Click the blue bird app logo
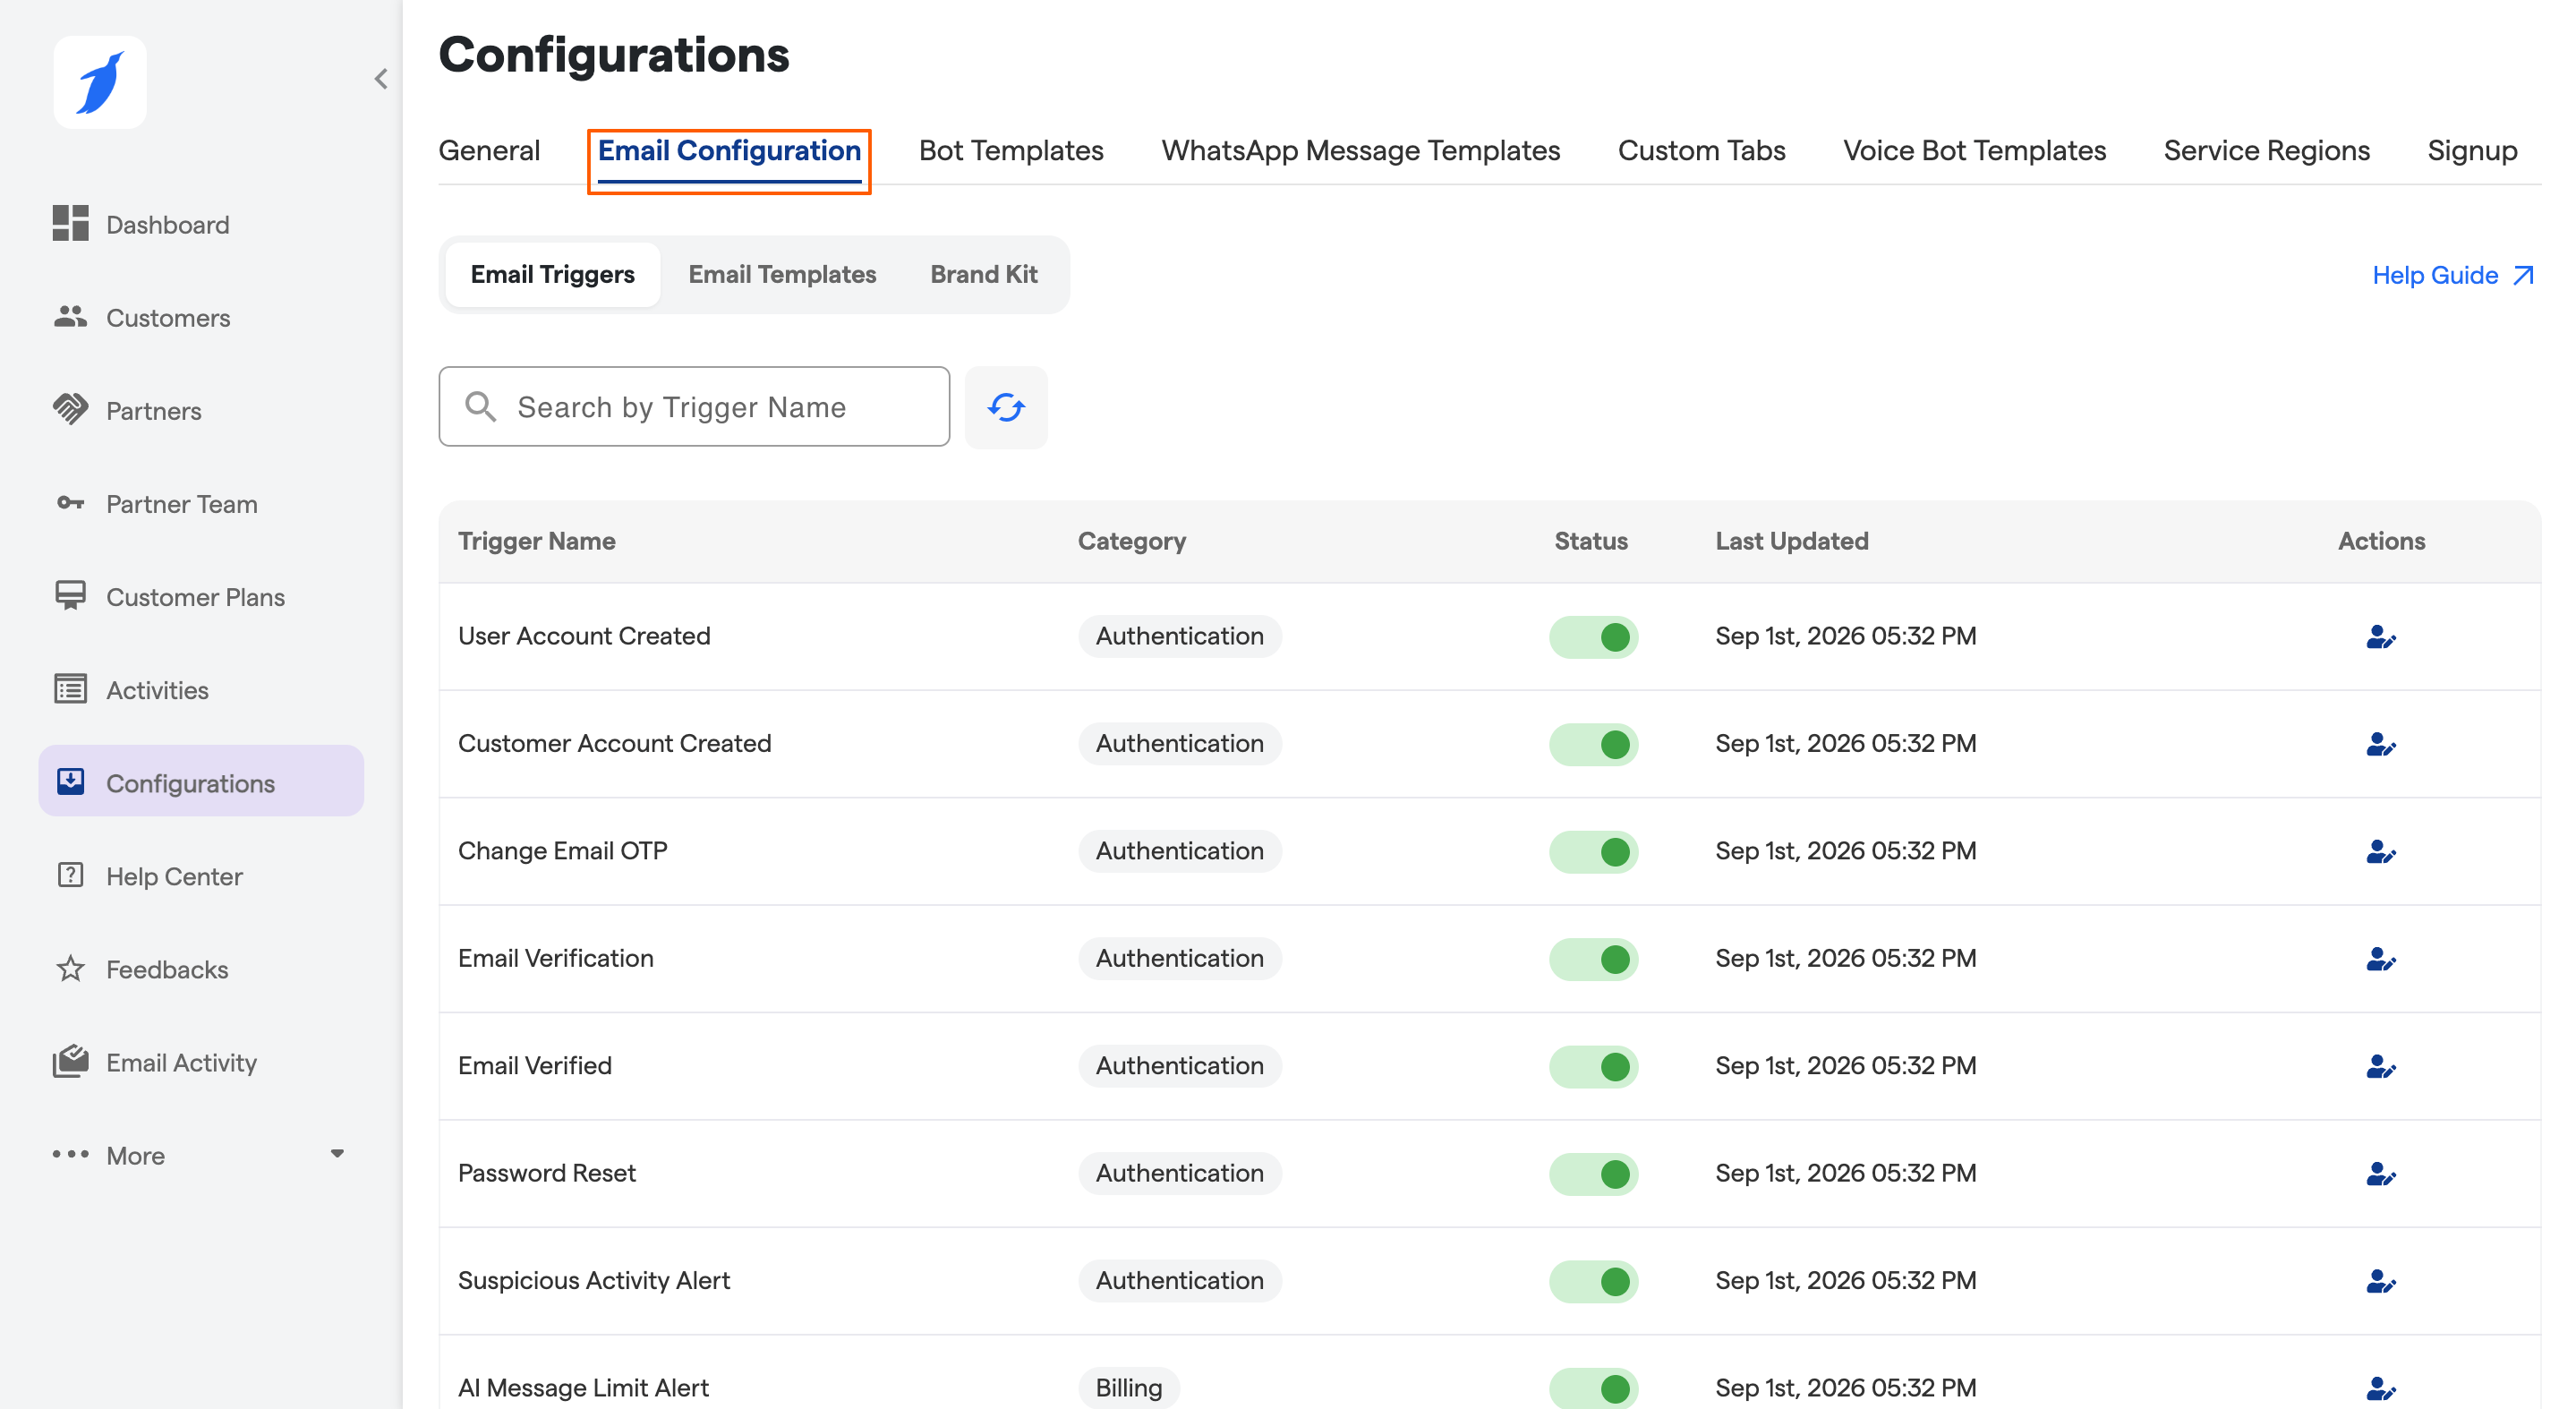The image size is (2576, 1409). coord(100,82)
